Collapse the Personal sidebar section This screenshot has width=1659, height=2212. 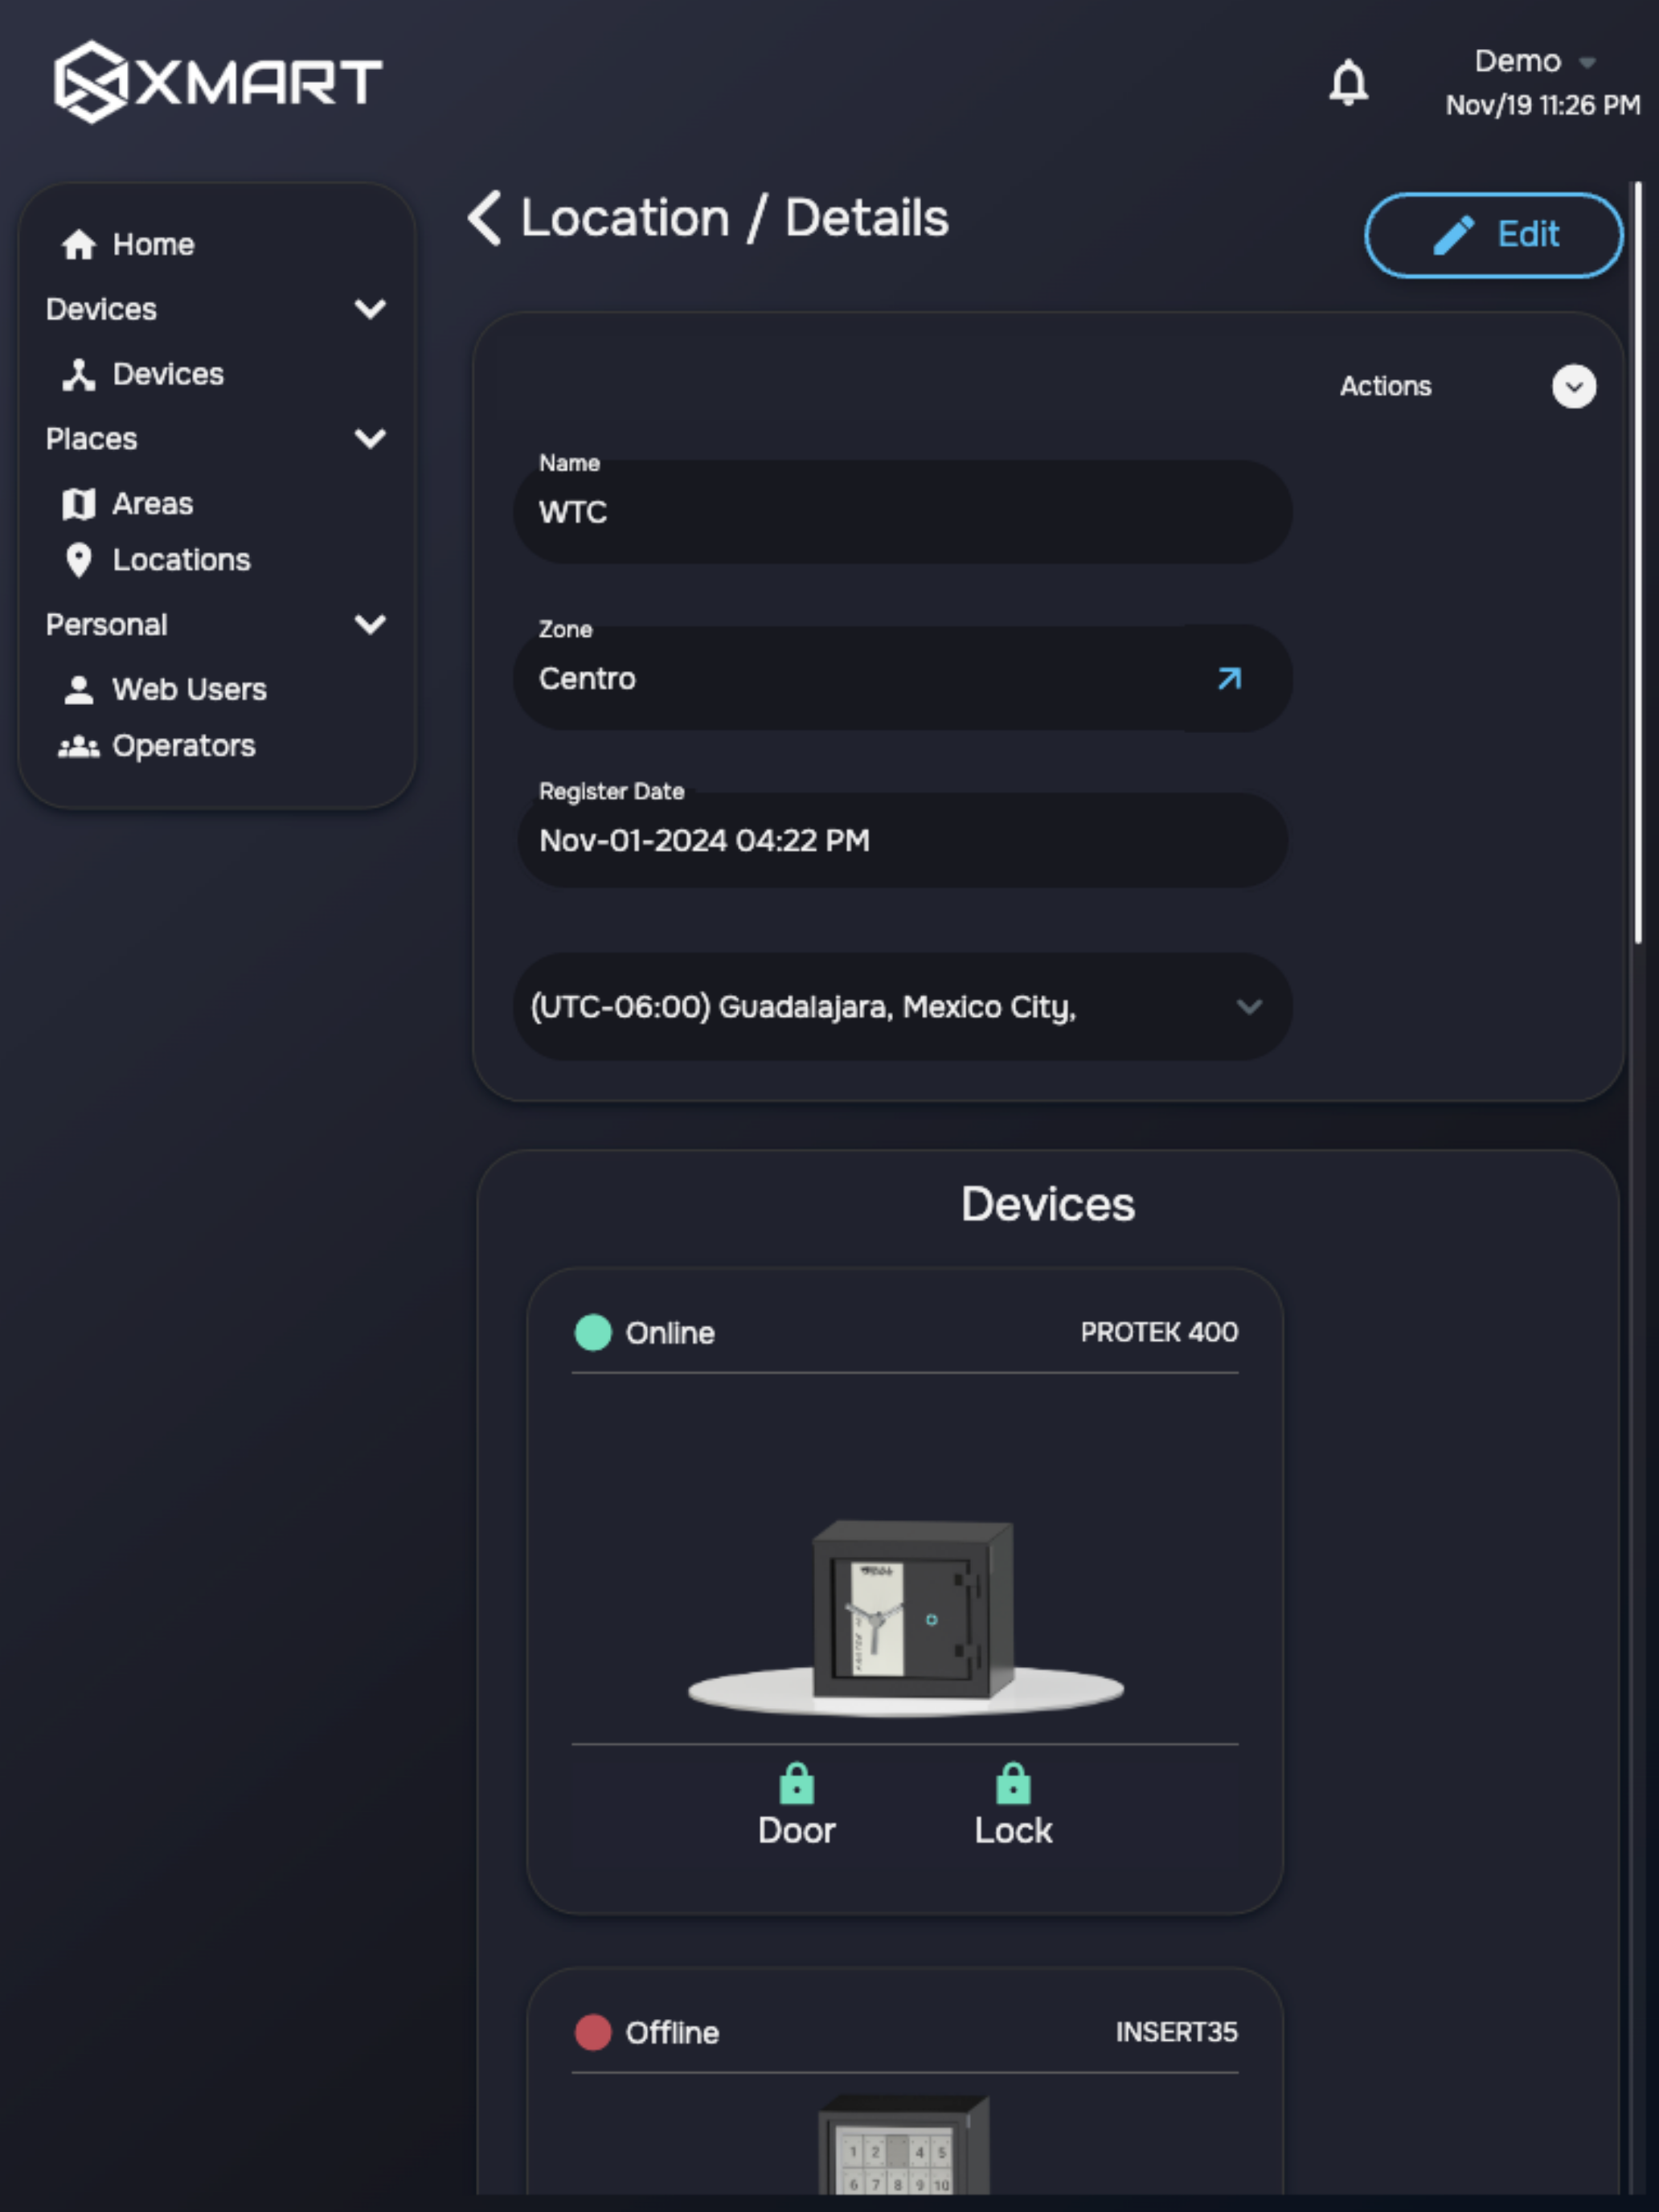370,624
